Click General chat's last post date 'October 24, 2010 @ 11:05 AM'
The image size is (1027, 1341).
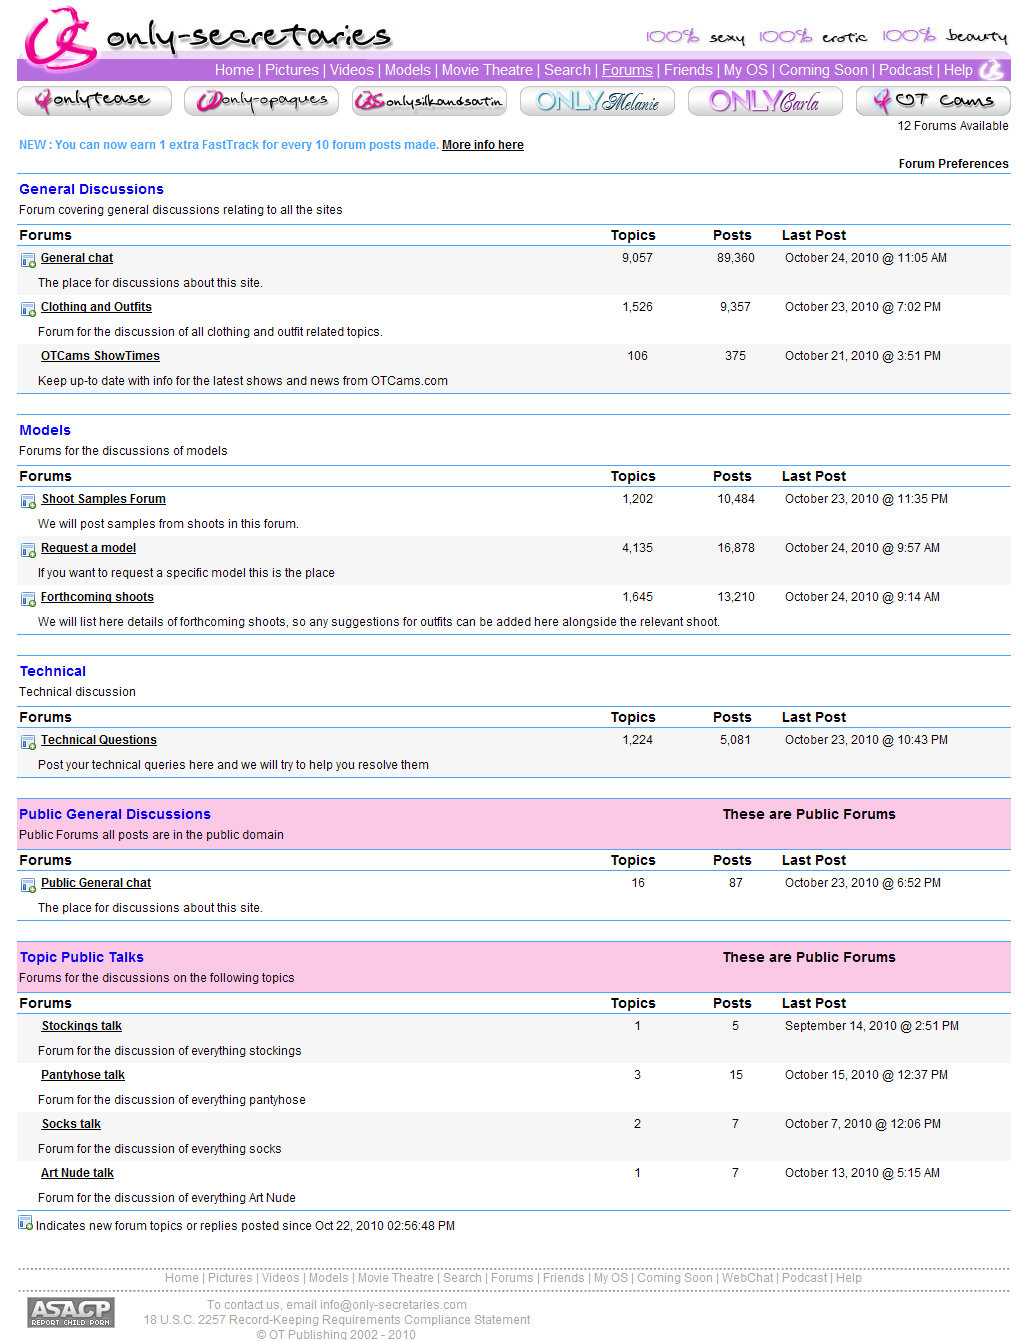point(866,258)
